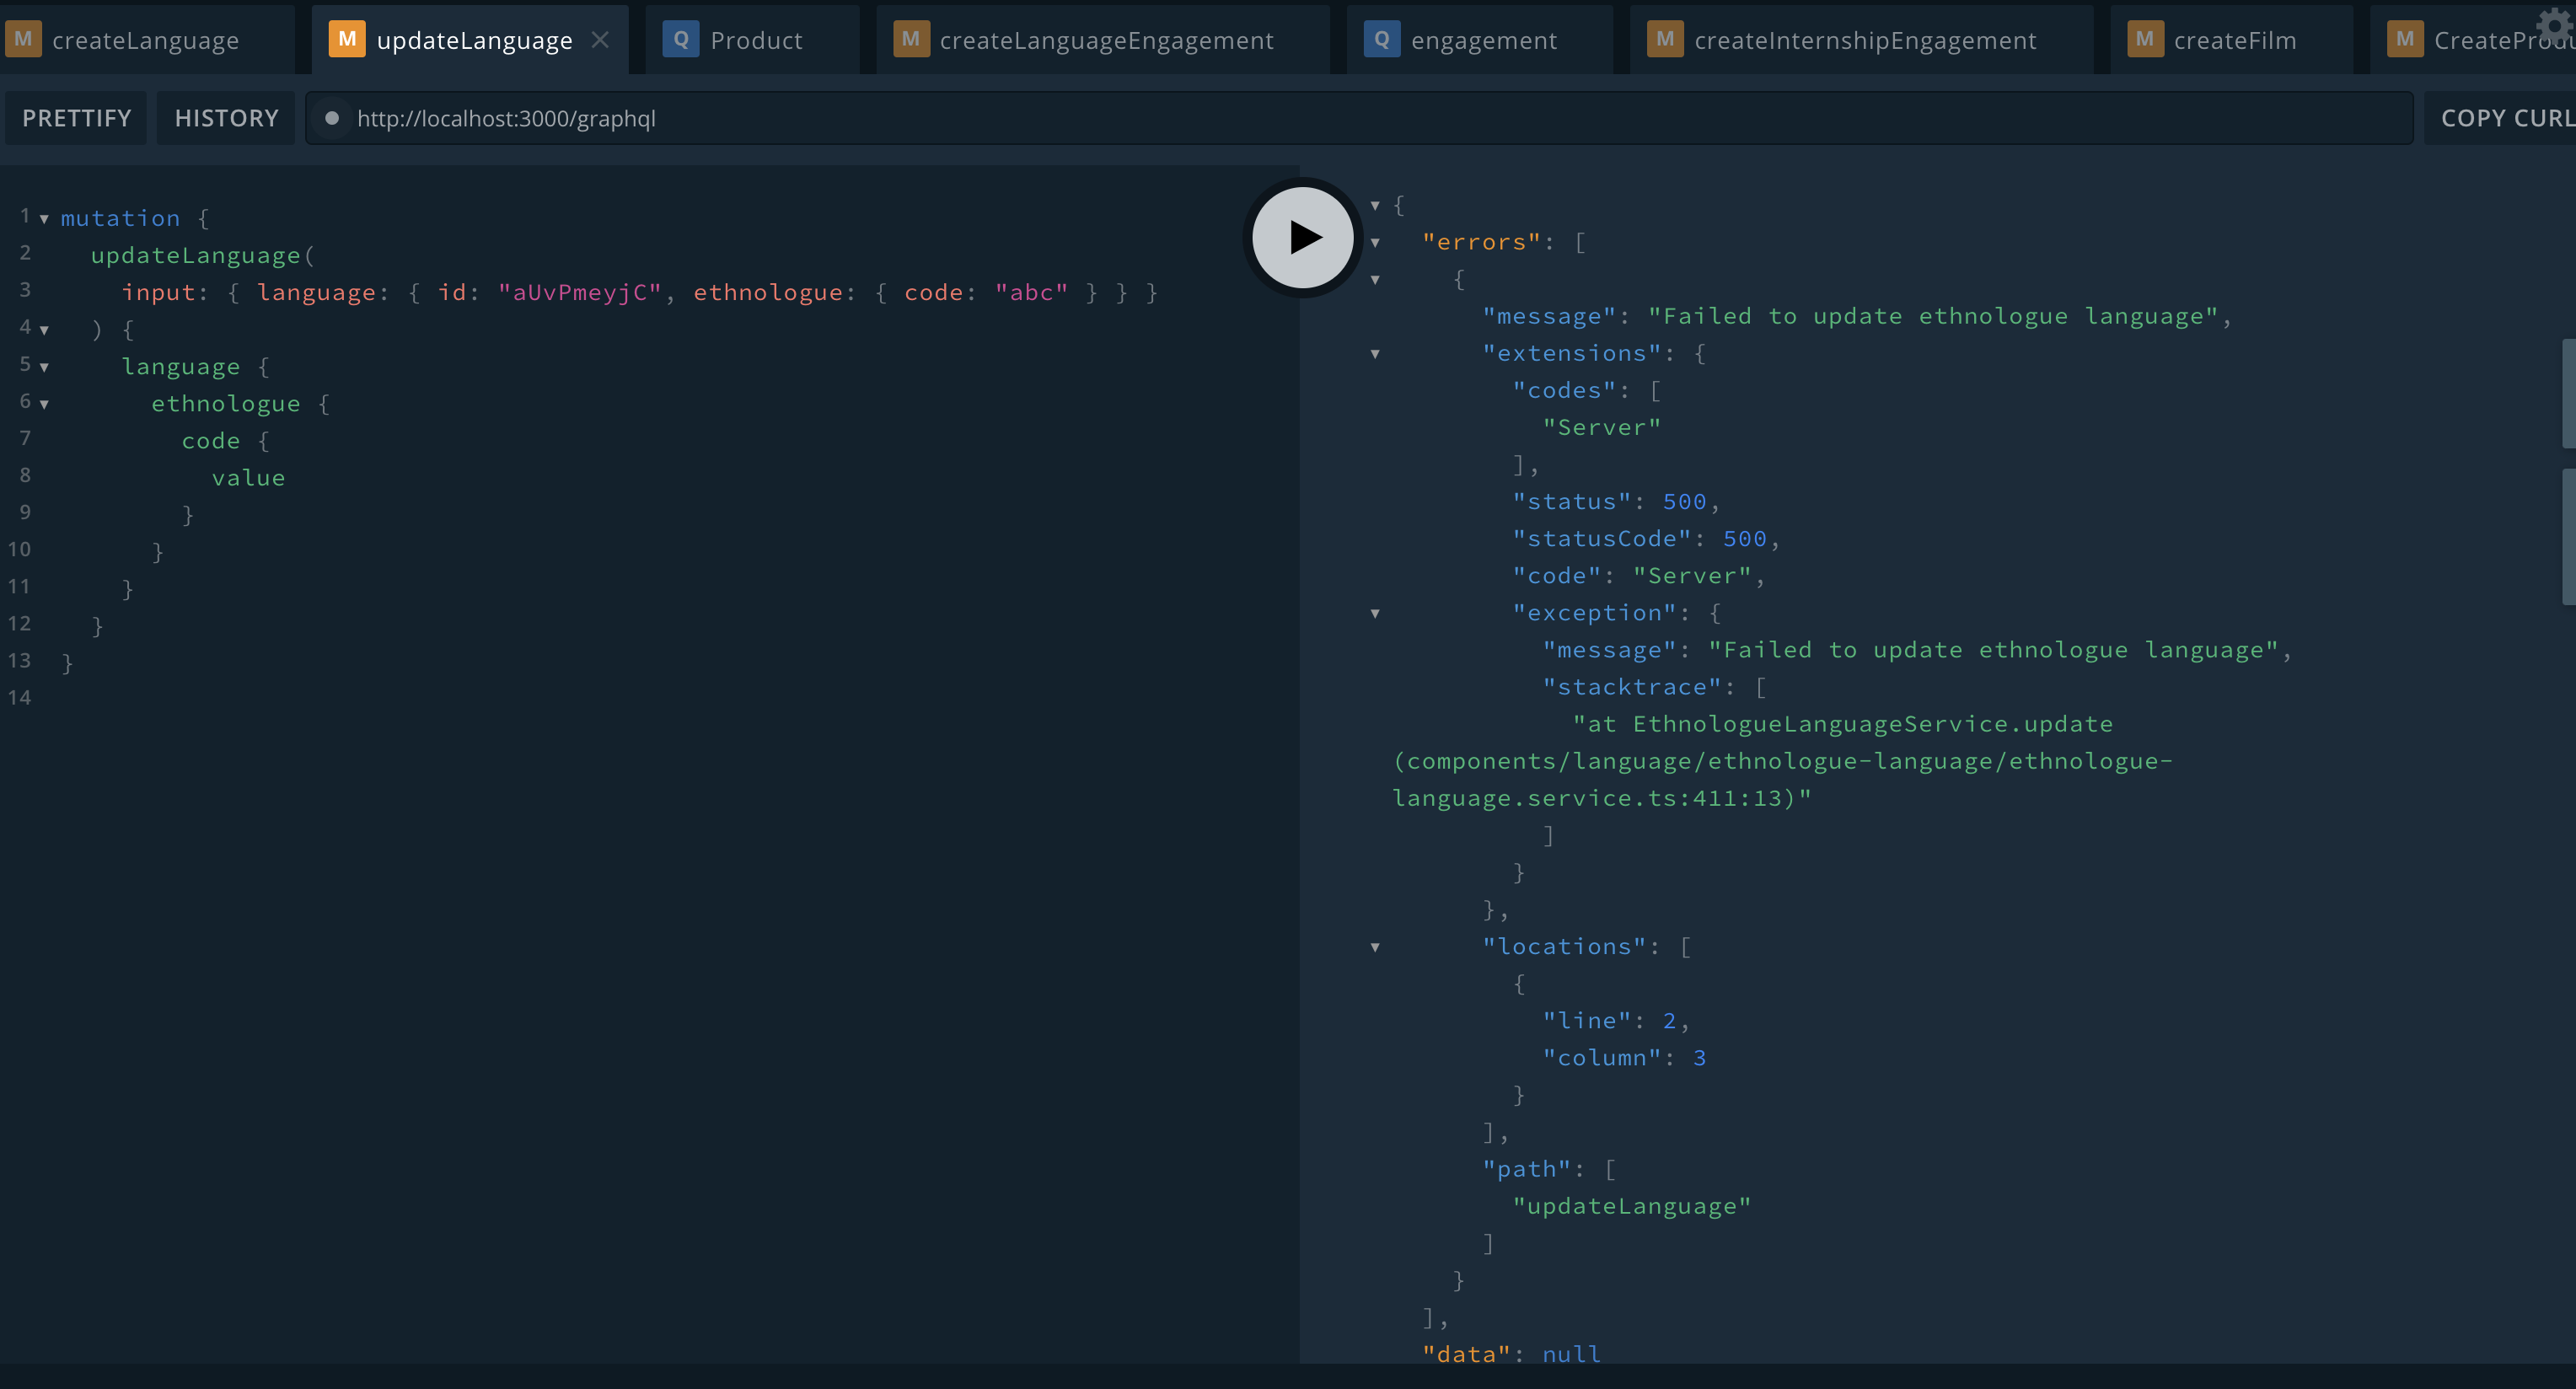This screenshot has height=1389, width=2576.
Task: Click M icon on createInternshipEngagement tab
Action: [x=1665, y=40]
